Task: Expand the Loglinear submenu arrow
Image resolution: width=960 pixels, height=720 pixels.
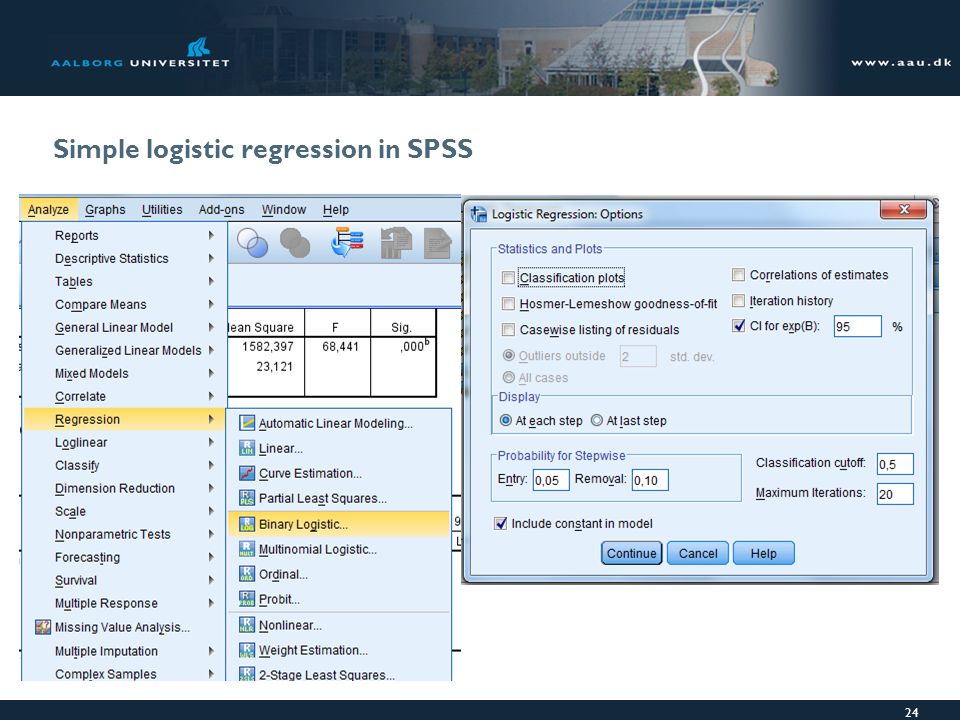Action: [x=211, y=442]
